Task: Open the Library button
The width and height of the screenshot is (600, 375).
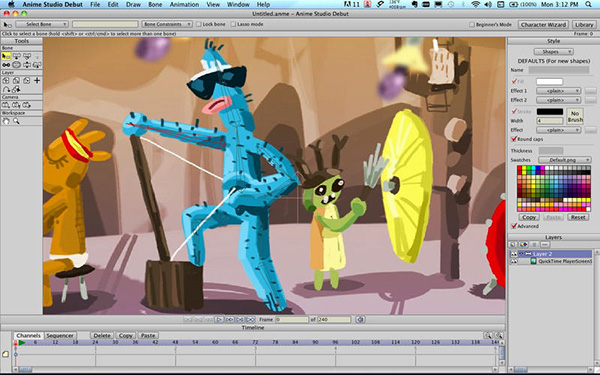Action: pyautogui.click(x=584, y=24)
